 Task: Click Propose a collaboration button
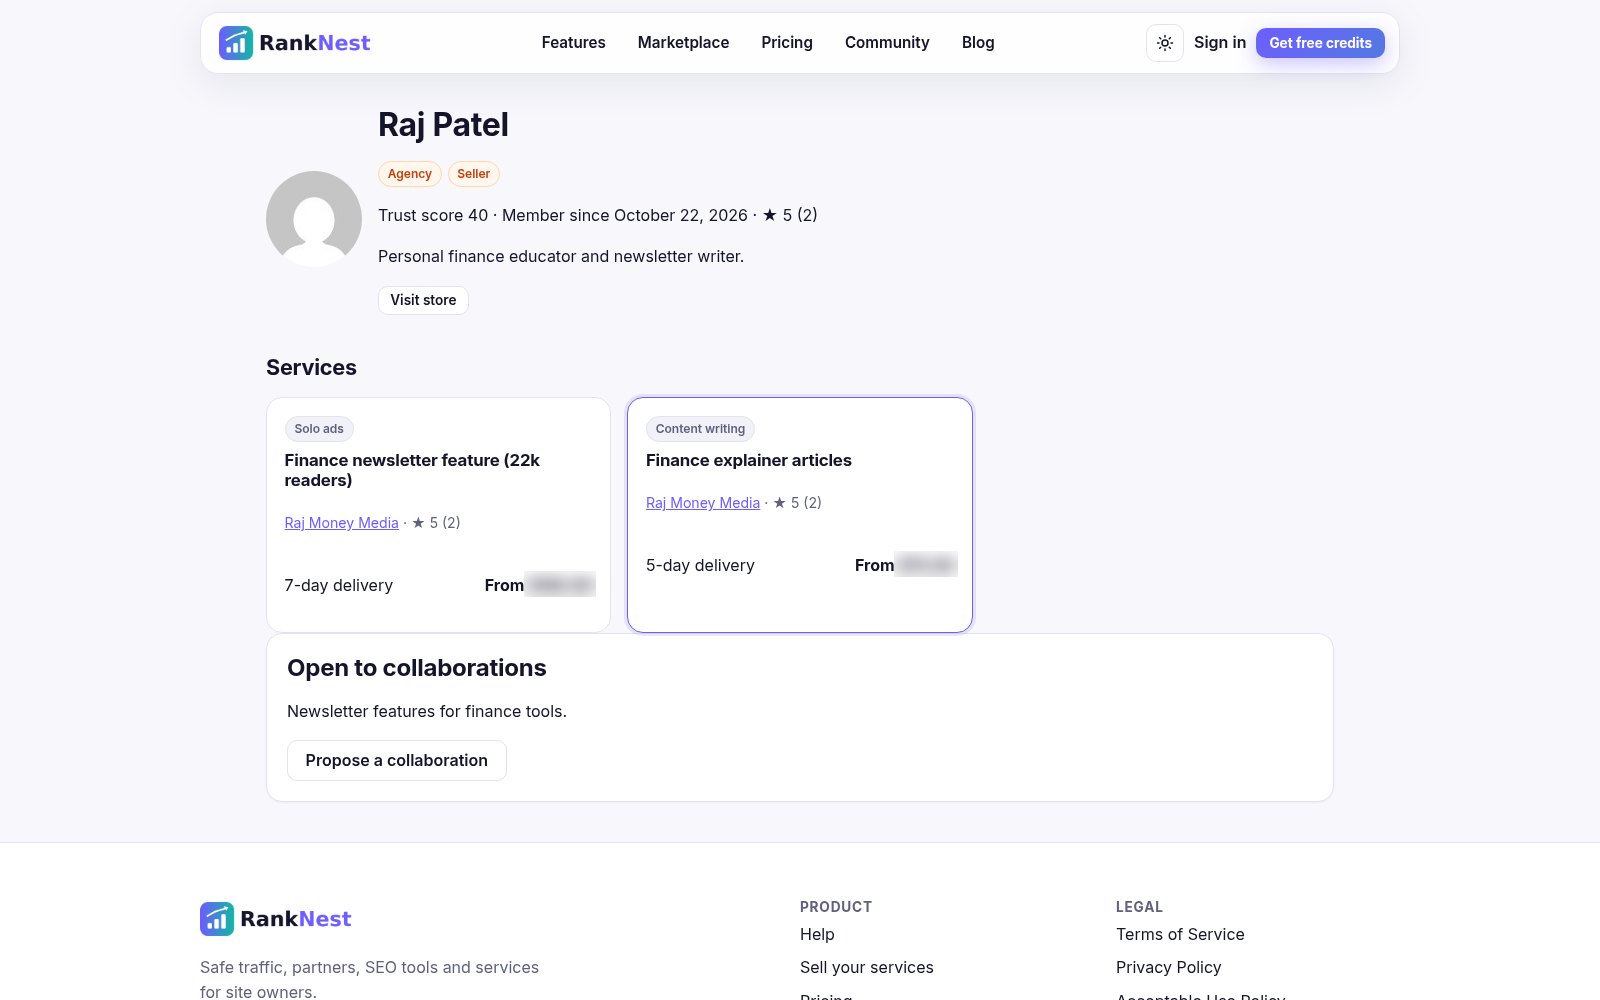click(x=397, y=761)
